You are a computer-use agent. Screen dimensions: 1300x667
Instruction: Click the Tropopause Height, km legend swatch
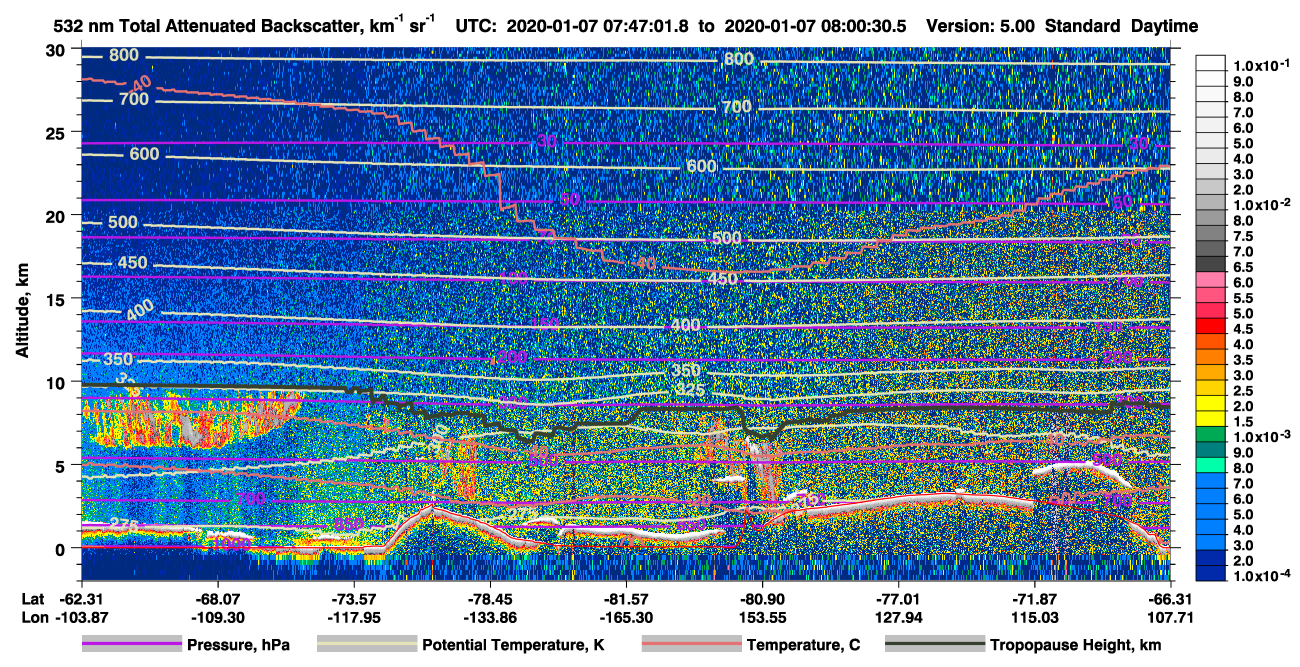935,645
